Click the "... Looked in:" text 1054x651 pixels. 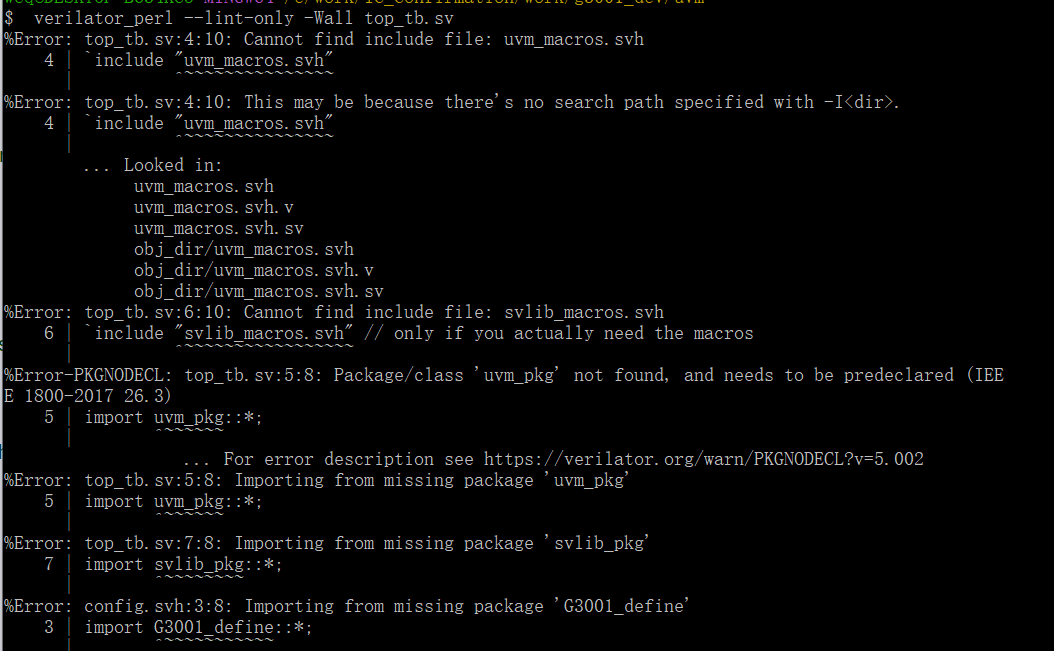[x=153, y=165]
